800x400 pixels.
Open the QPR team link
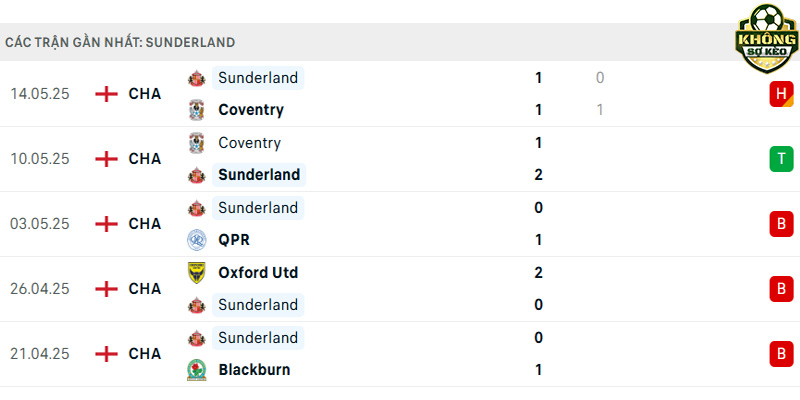(x=234, y=240)
